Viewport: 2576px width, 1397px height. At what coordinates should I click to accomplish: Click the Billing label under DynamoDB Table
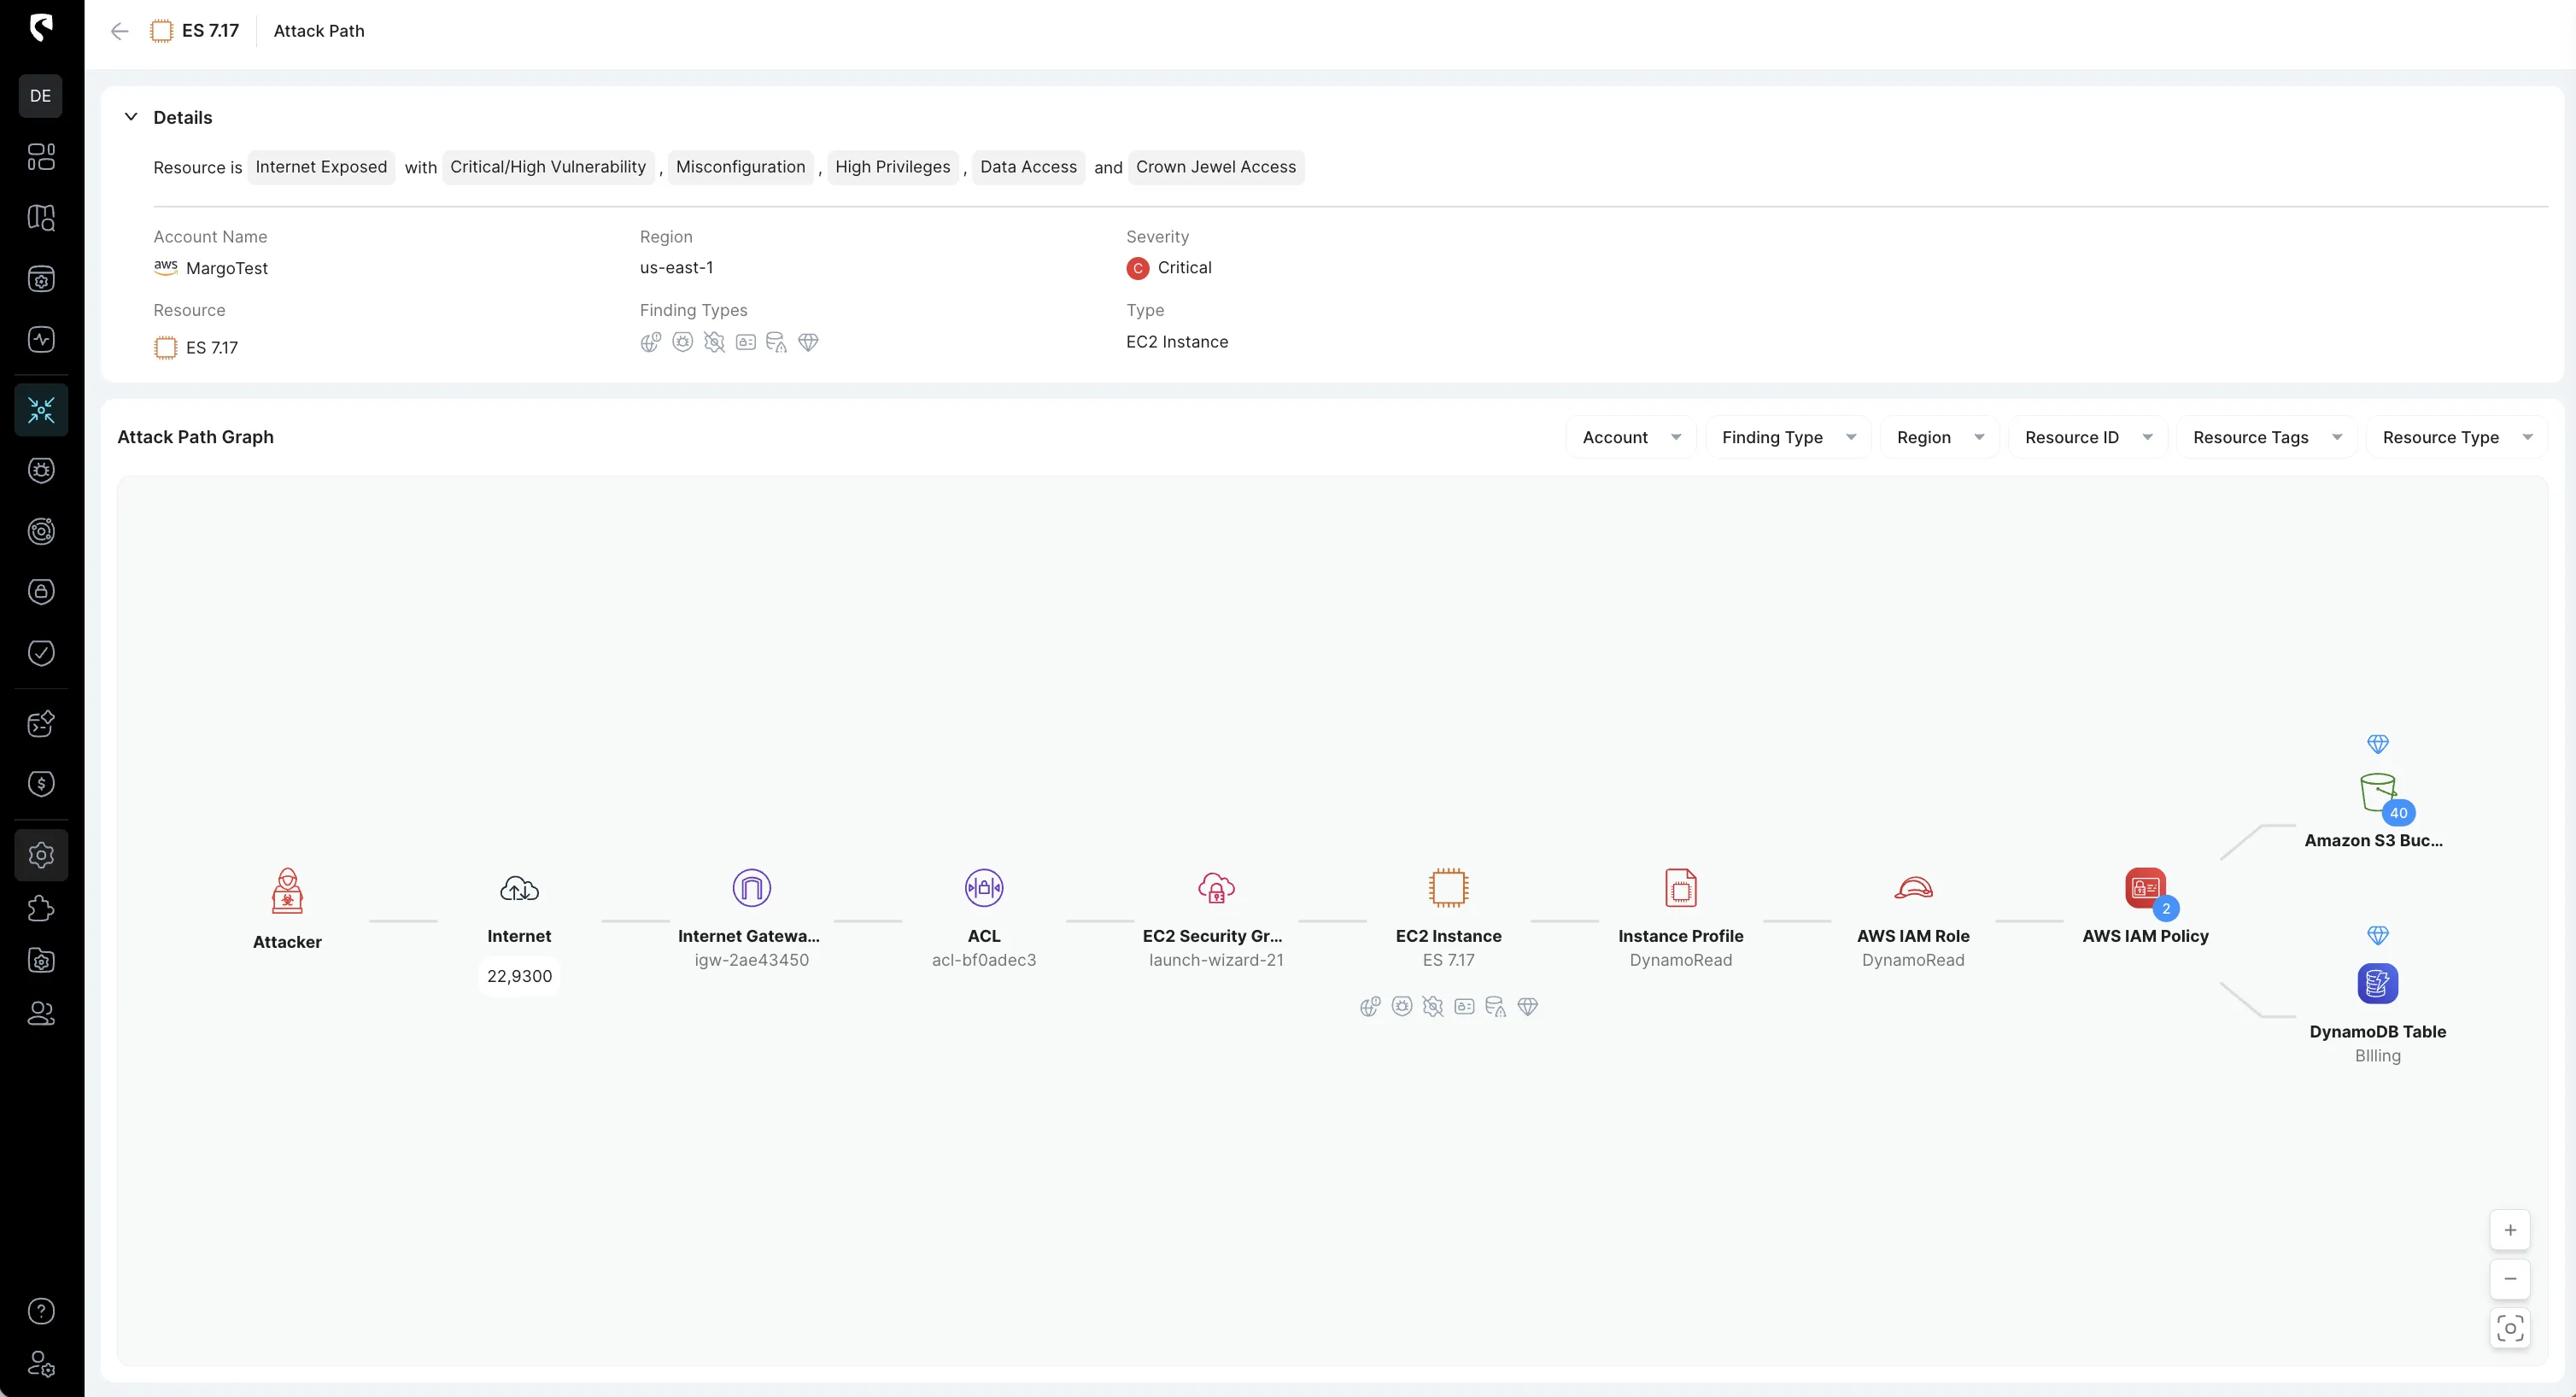point(2377,1056)
